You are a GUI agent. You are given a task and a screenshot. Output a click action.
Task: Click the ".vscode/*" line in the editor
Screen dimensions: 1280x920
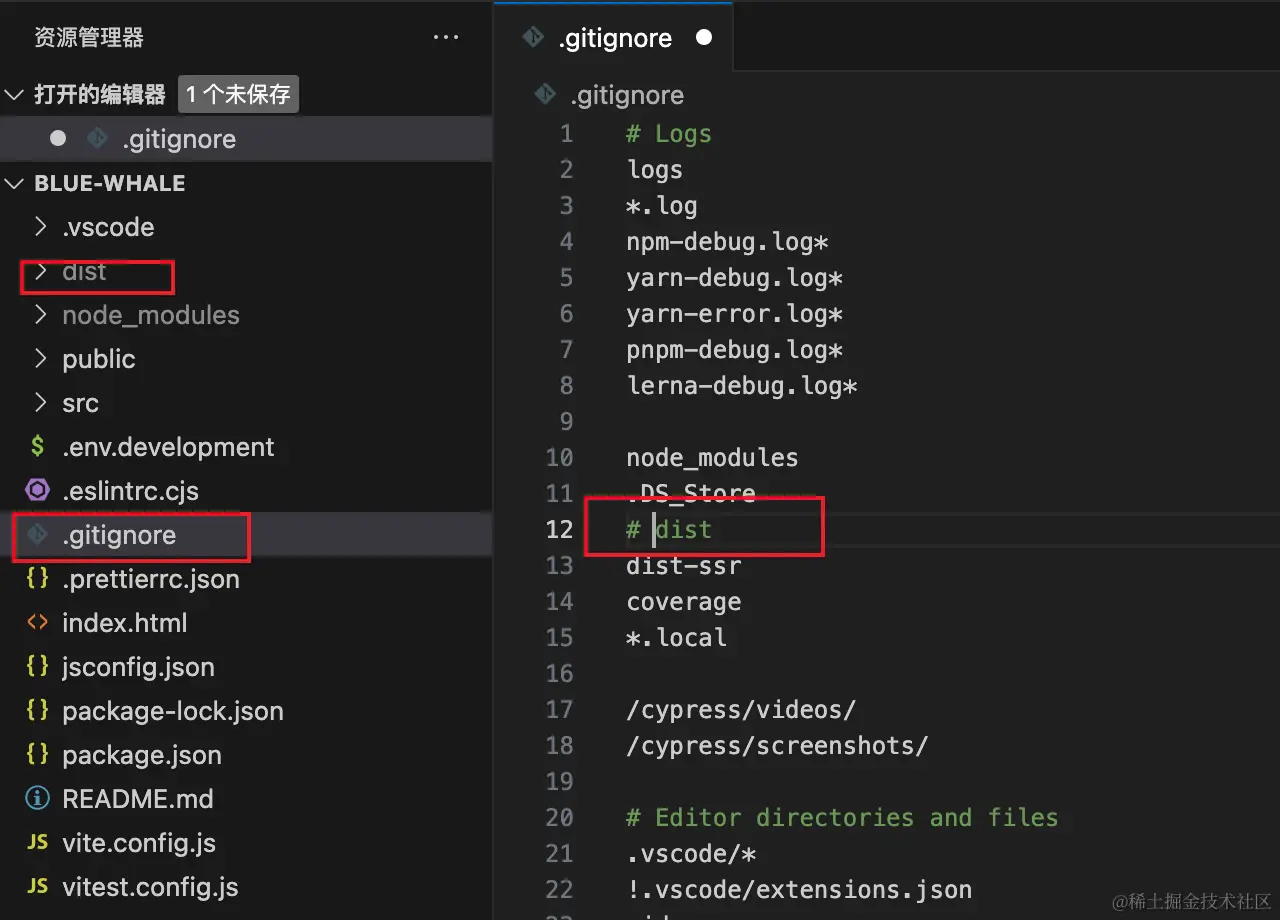(x=691, y=854)
